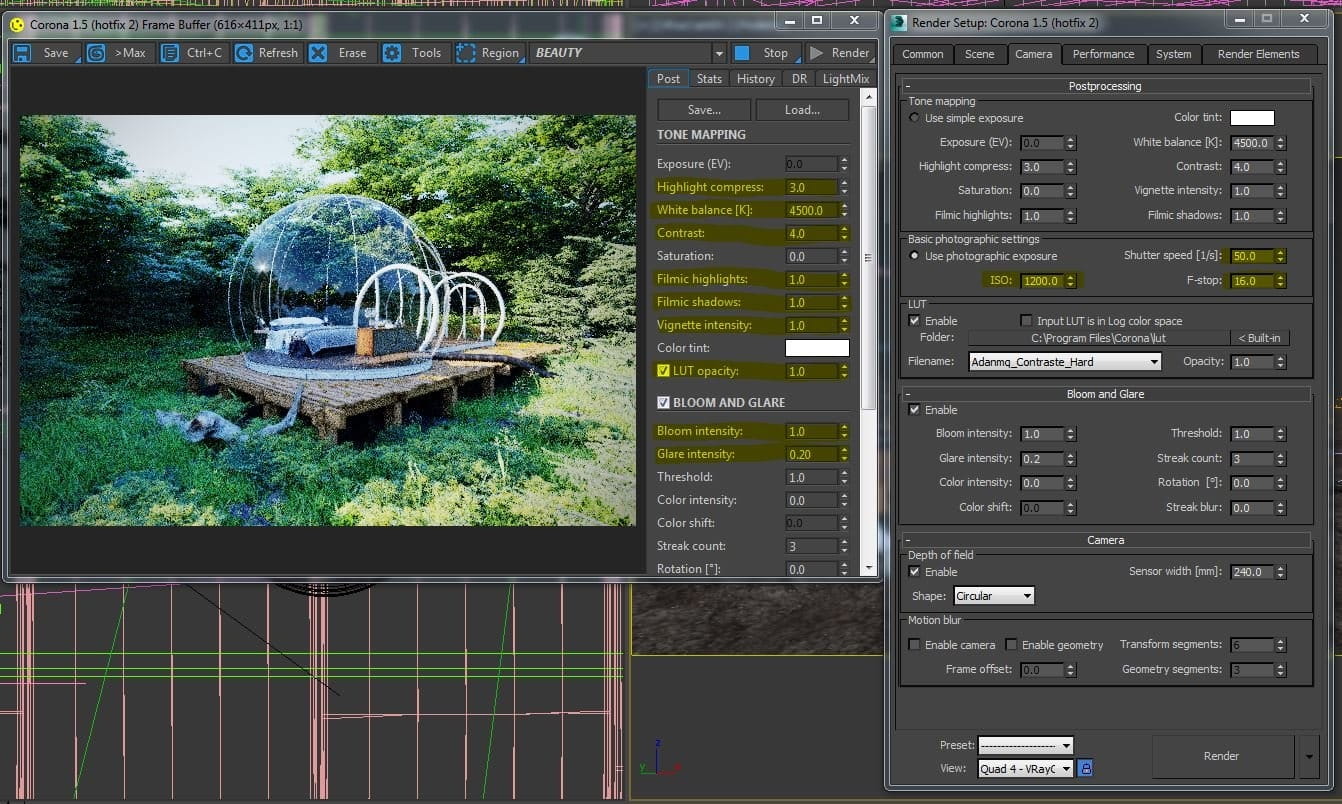Click the >Max send-to-Max icon

(x=97, y=53)
